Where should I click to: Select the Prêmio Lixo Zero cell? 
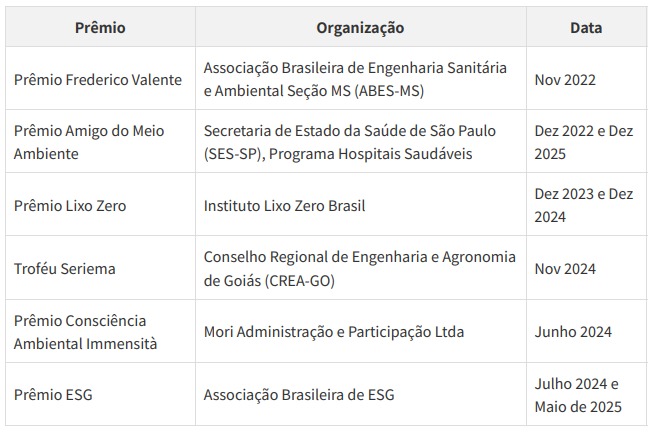70,206
